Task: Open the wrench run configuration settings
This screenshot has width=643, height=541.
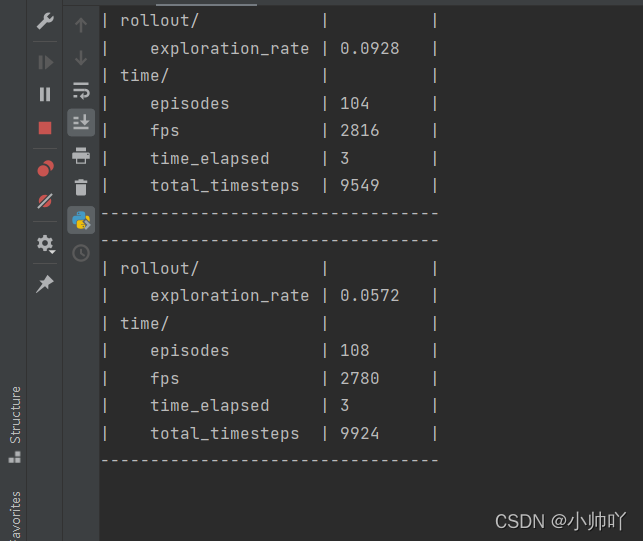Action: (x=45, y=21)
